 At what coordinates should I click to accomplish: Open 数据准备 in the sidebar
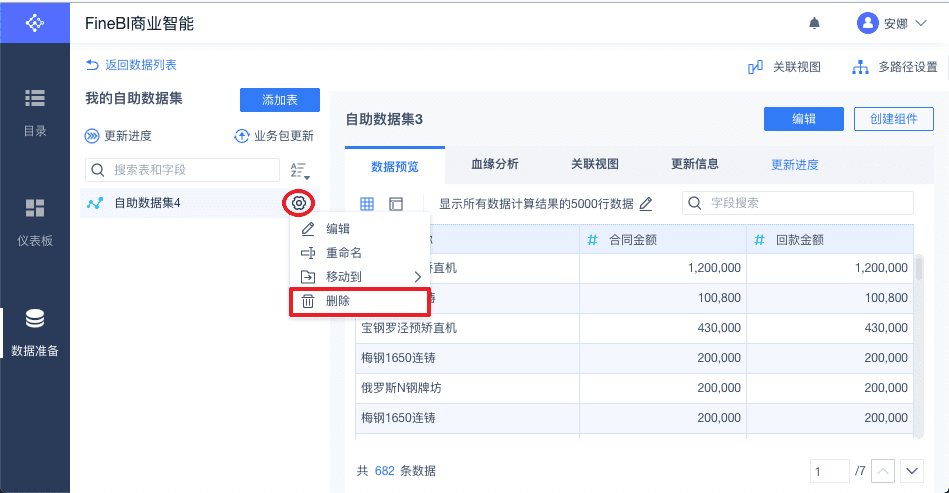coord(34,332)
